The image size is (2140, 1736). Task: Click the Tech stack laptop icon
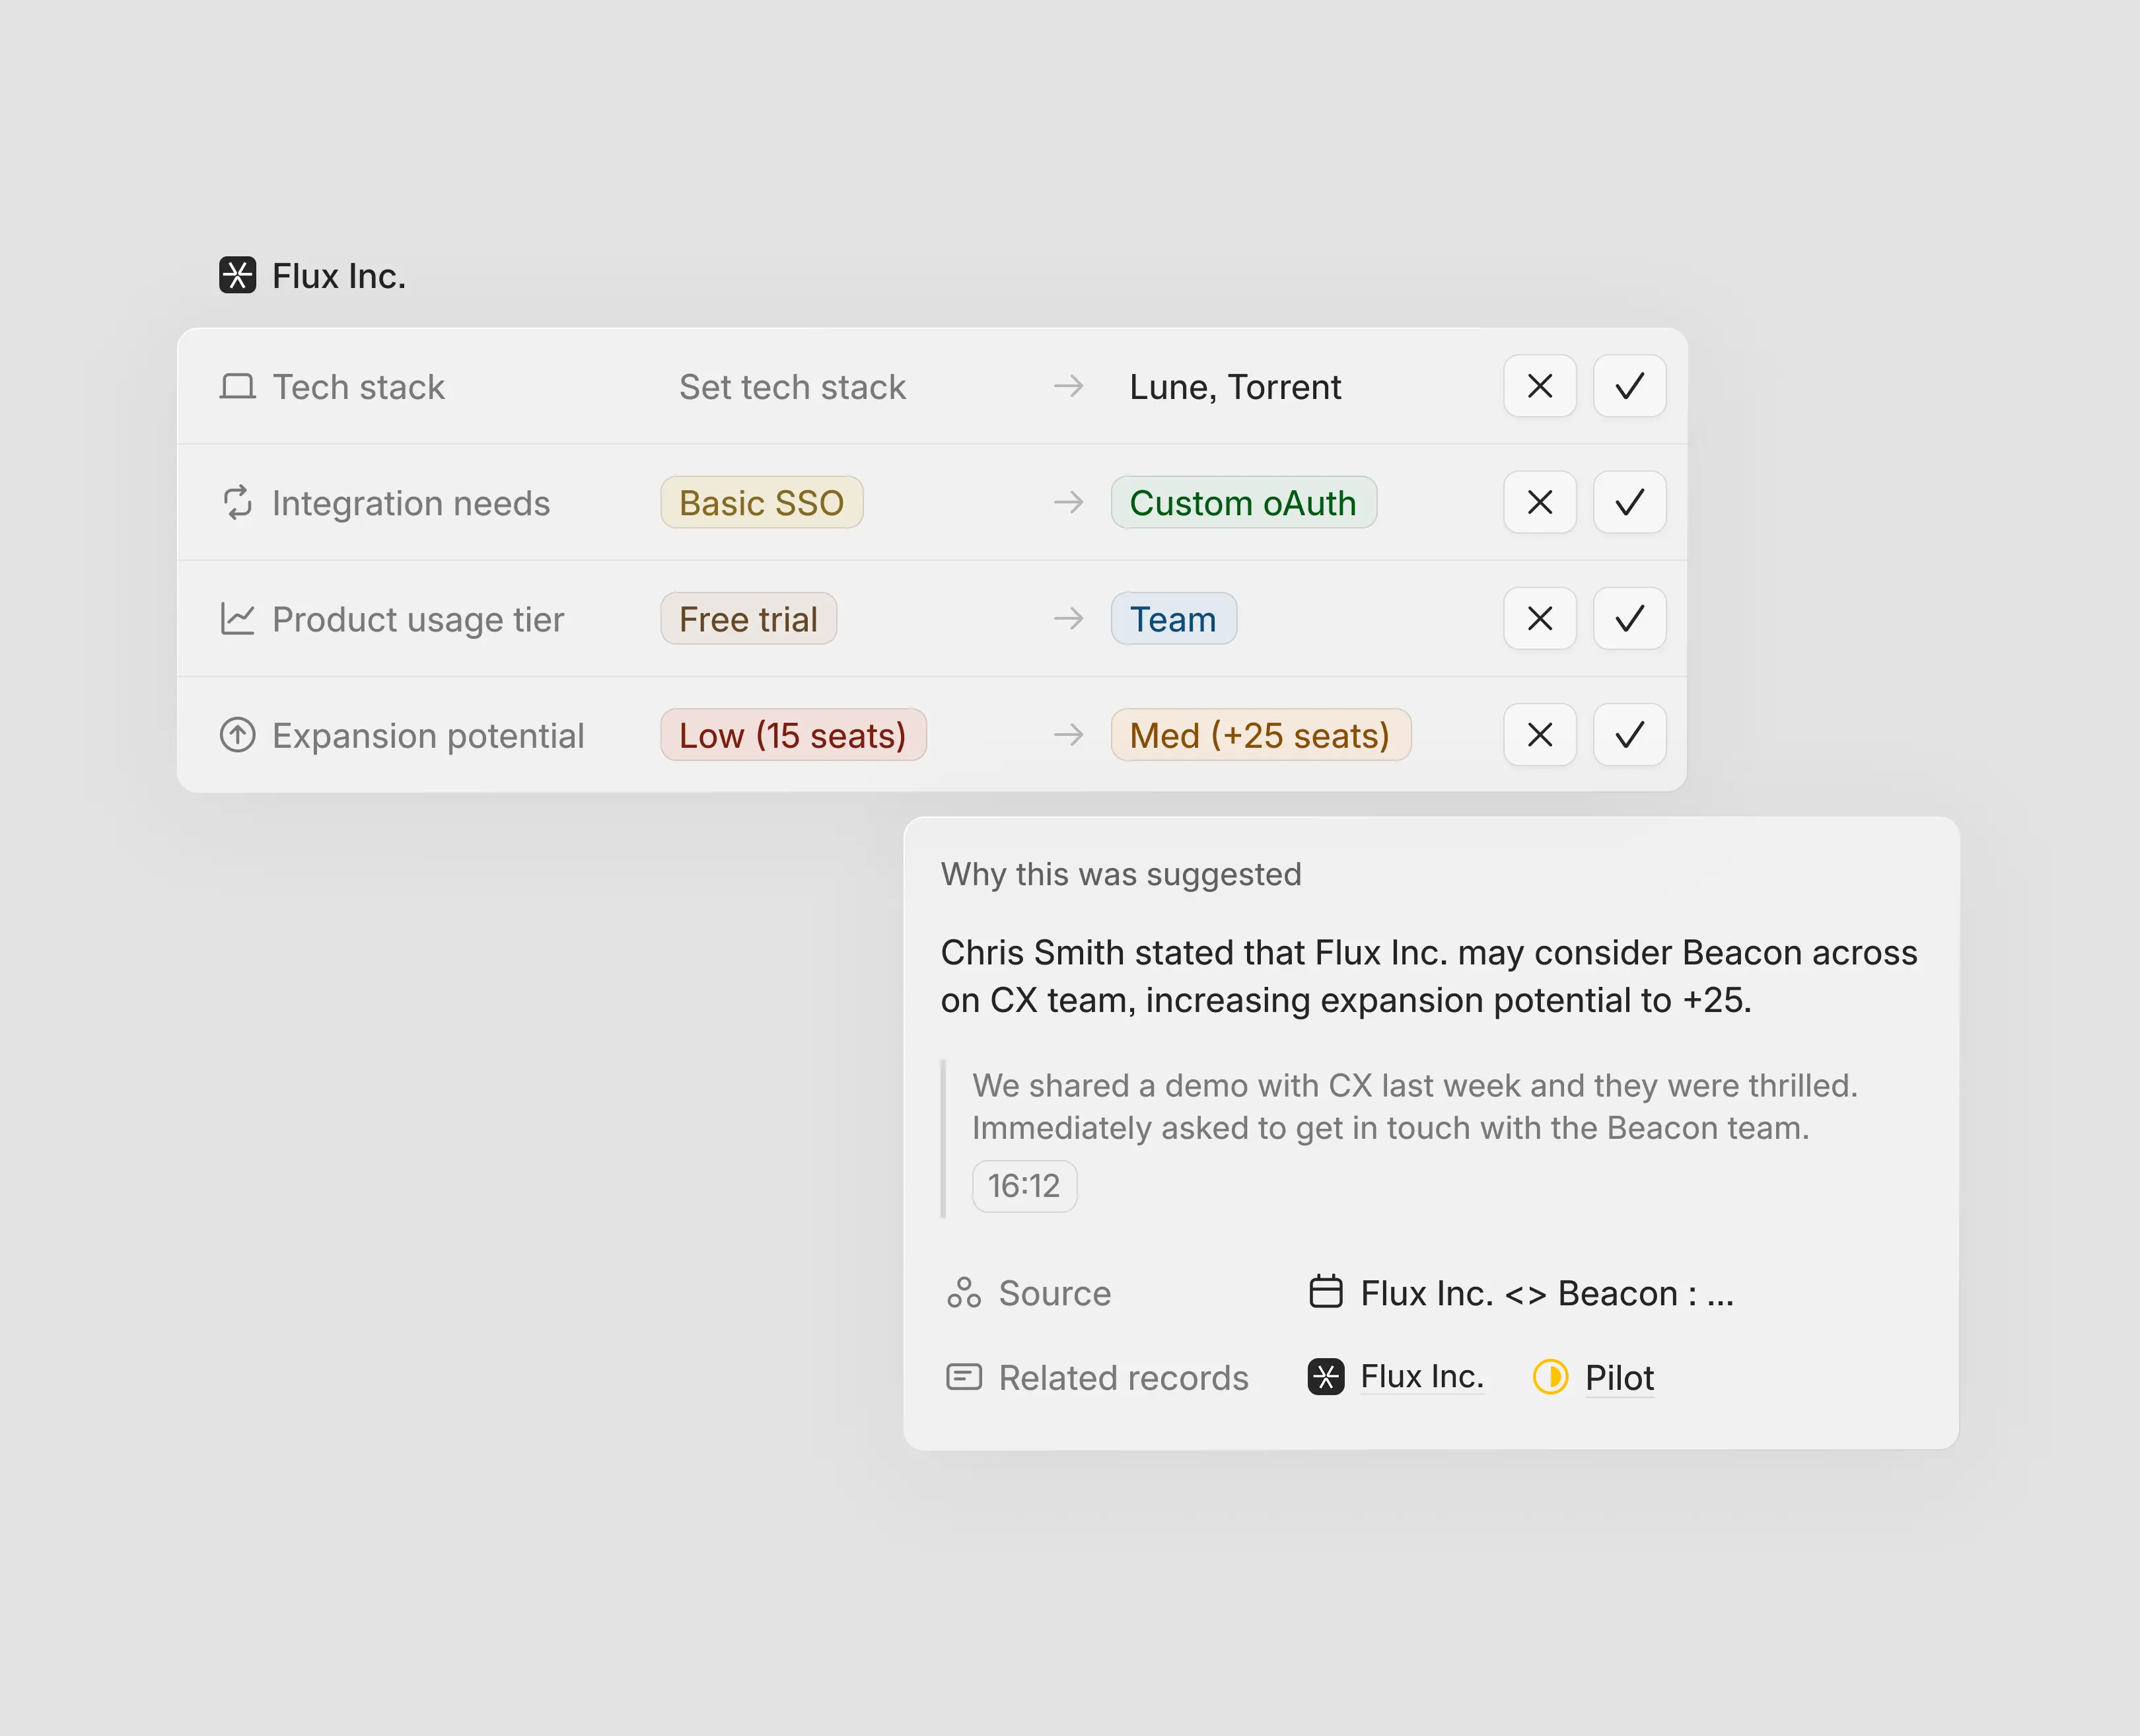tap(237, 387)
